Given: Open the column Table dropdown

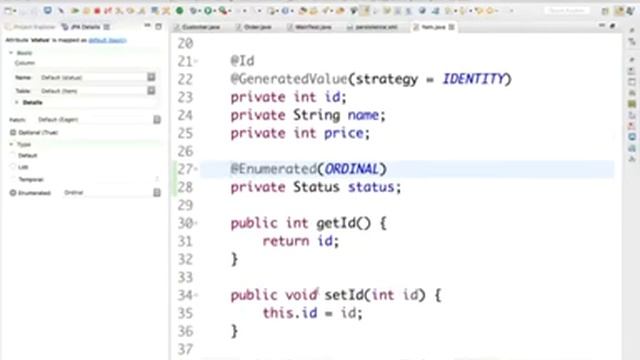Looking at the screenshot, I should coord(151,91).
